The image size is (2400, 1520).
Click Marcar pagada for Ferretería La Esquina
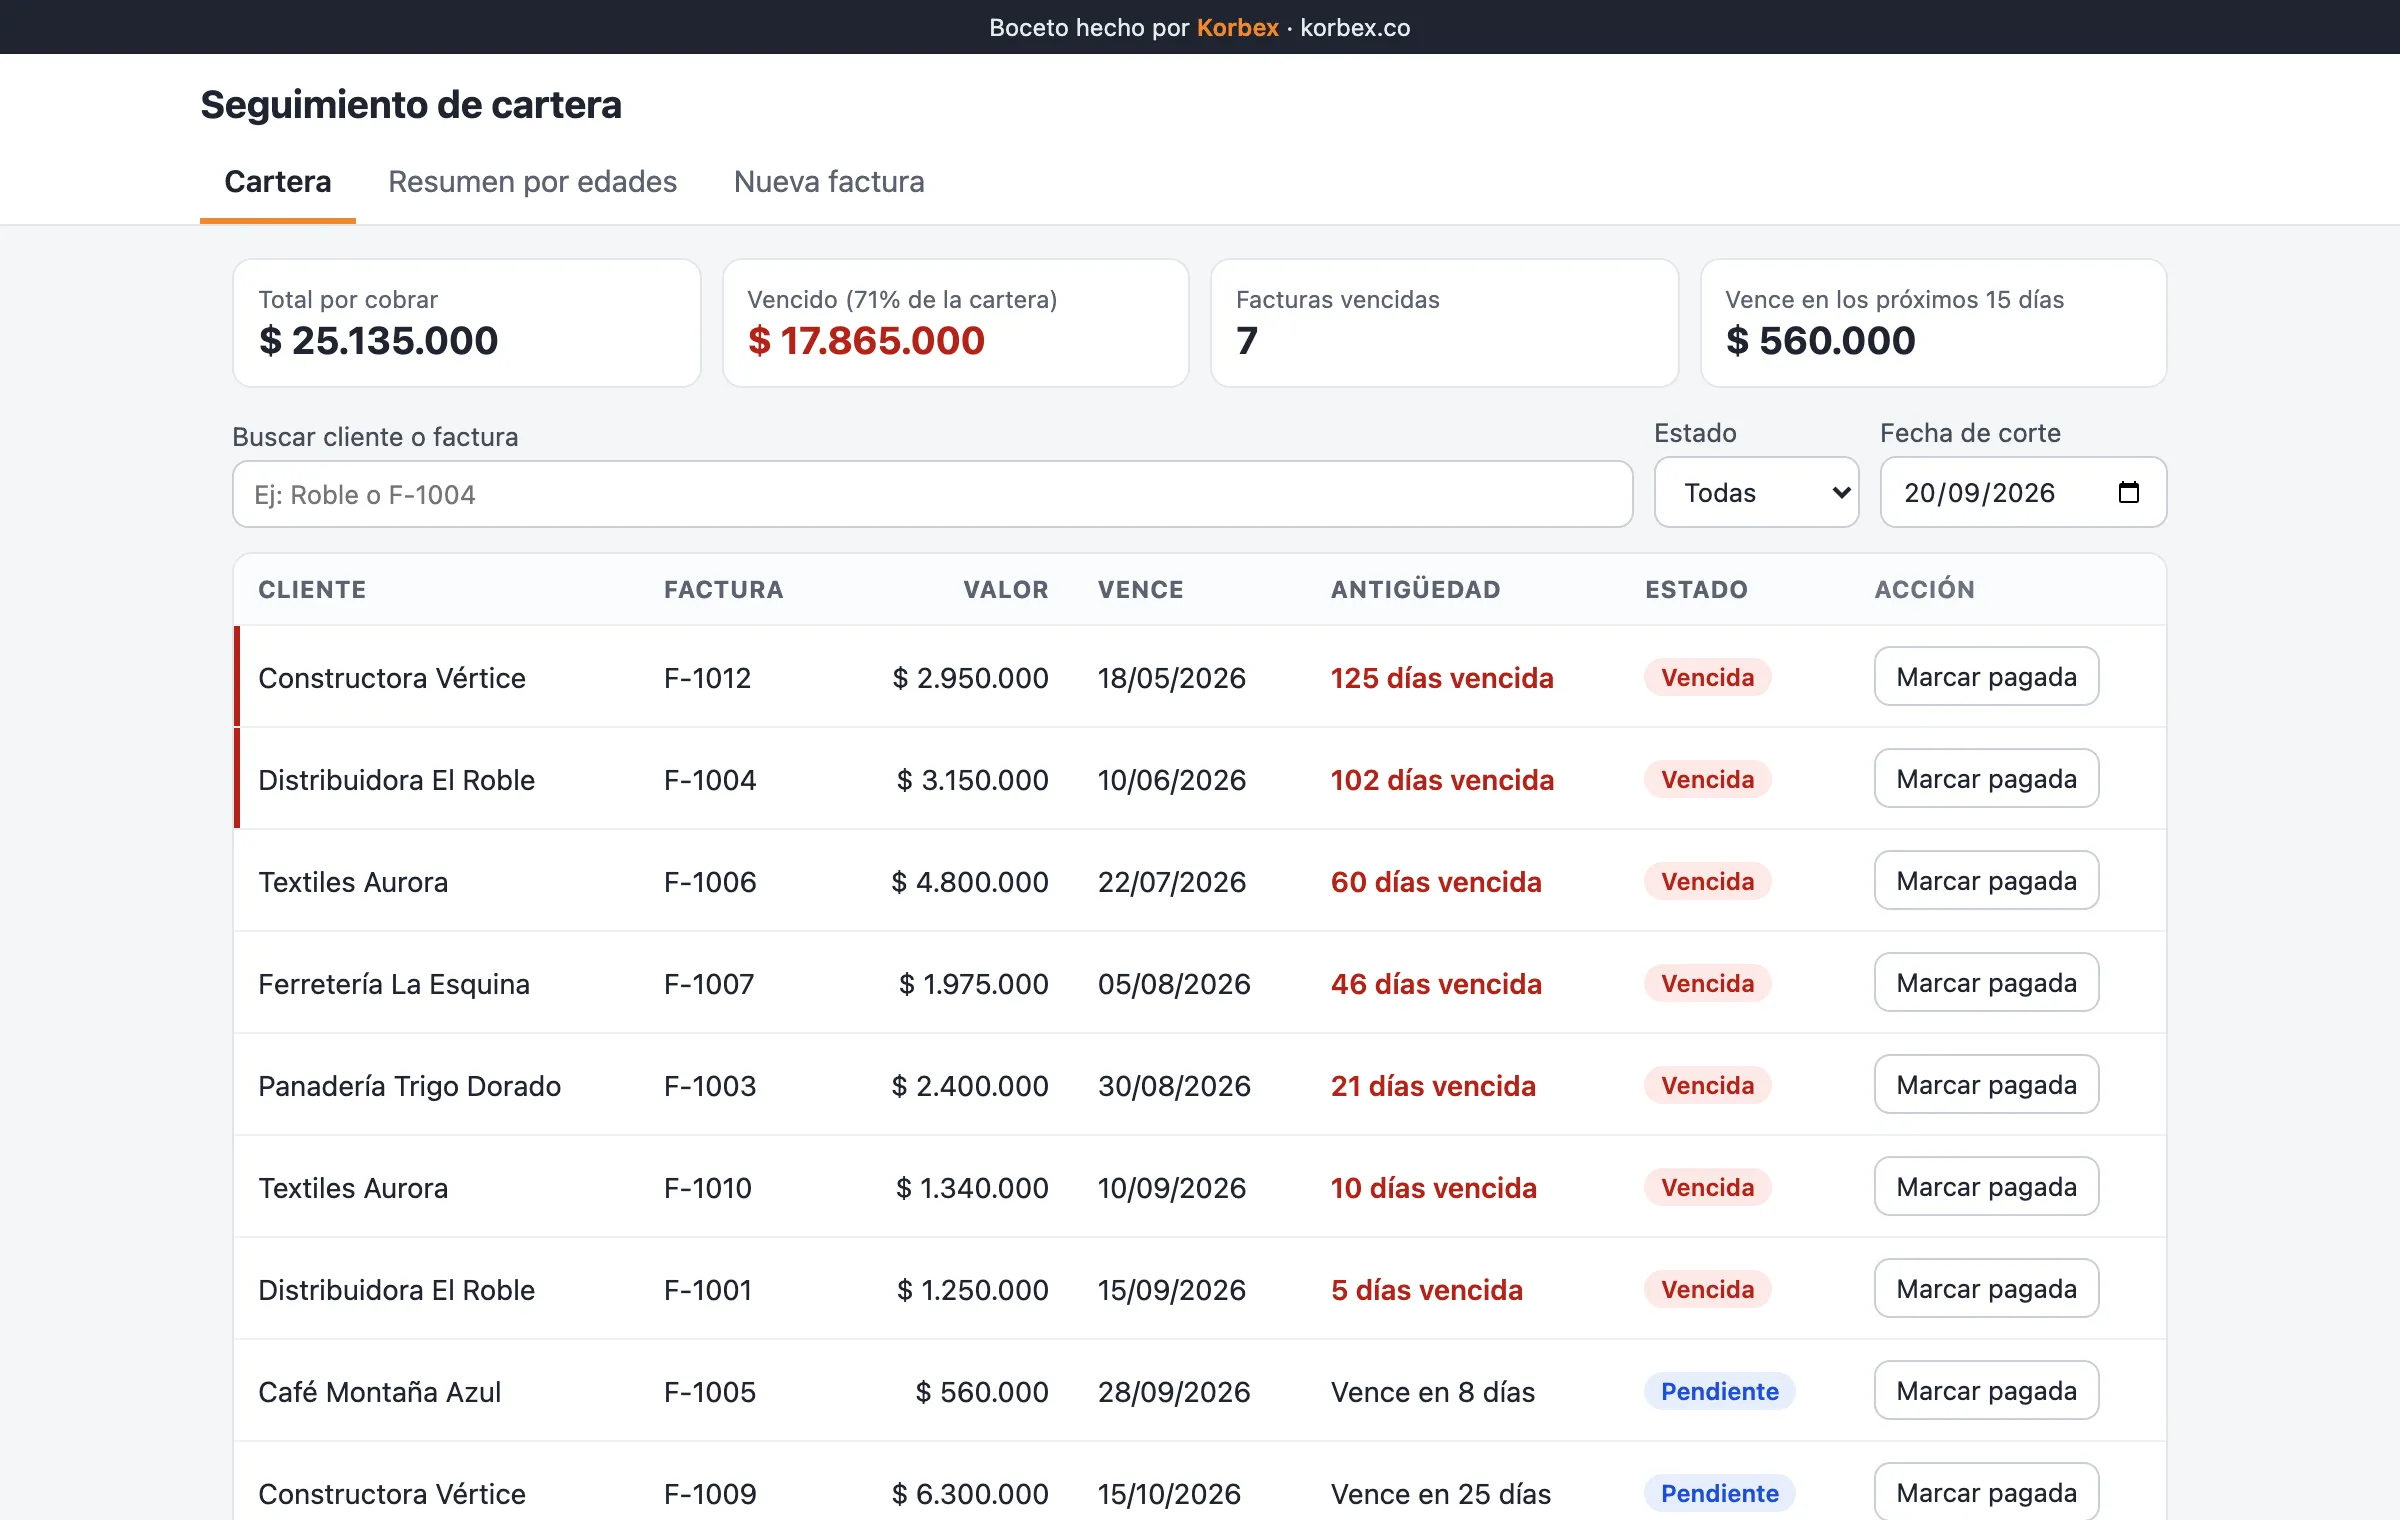click(1986, 982)
